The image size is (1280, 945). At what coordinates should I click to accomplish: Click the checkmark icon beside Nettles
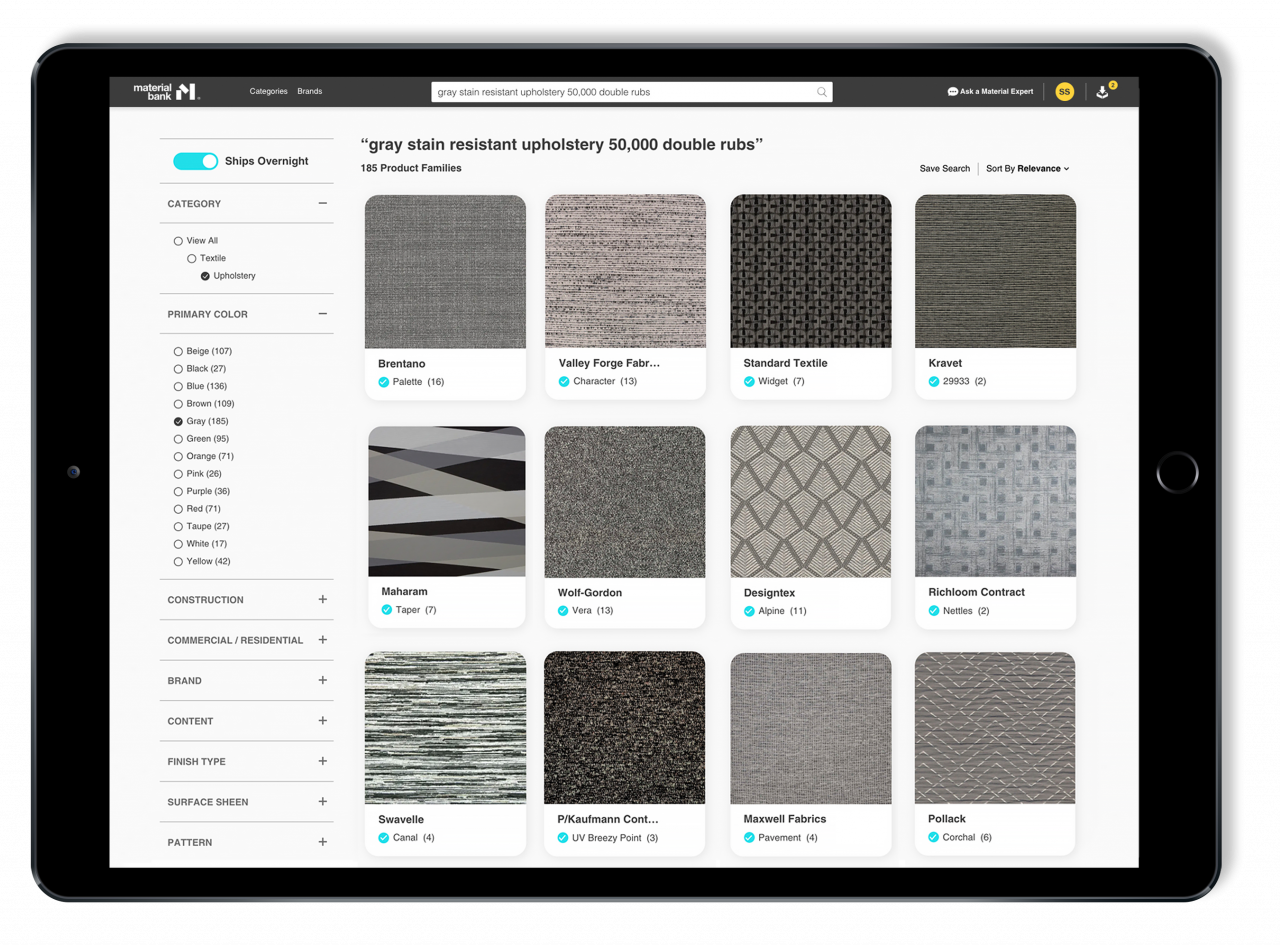click(x=934, y=611)
